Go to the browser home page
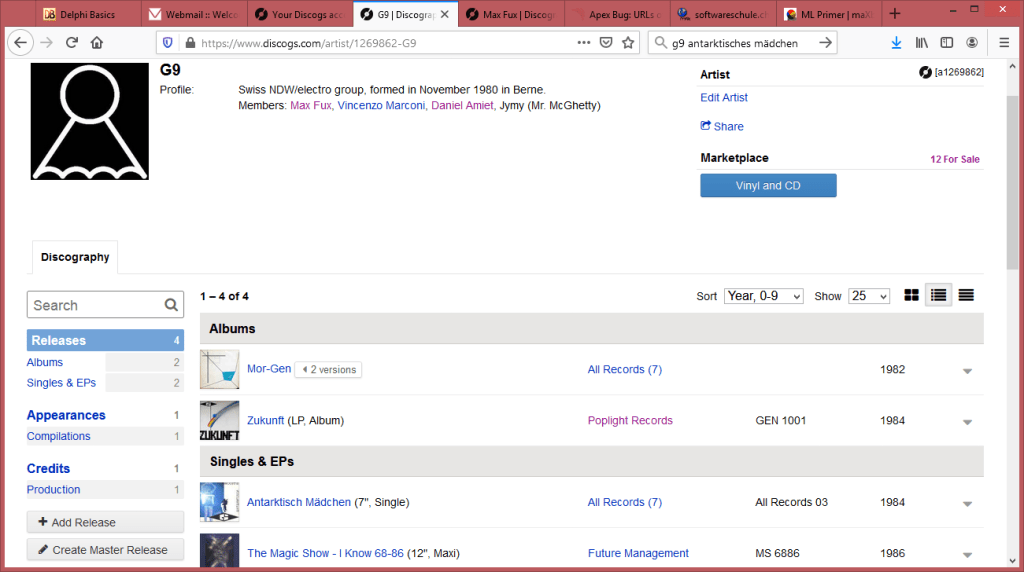The width and height of the screenshot is (1024, 572). 97,43
